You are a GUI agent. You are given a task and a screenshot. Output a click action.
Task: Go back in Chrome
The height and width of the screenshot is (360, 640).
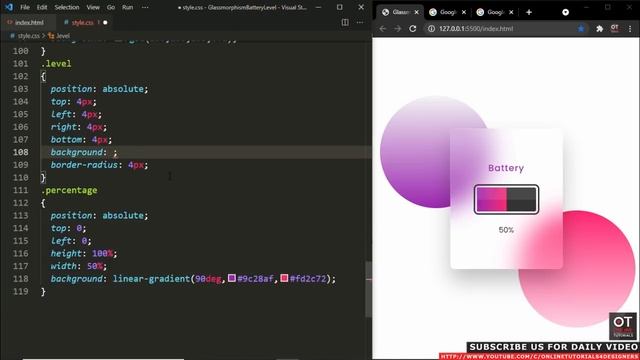pyautogui.click(x=382, y=29)
